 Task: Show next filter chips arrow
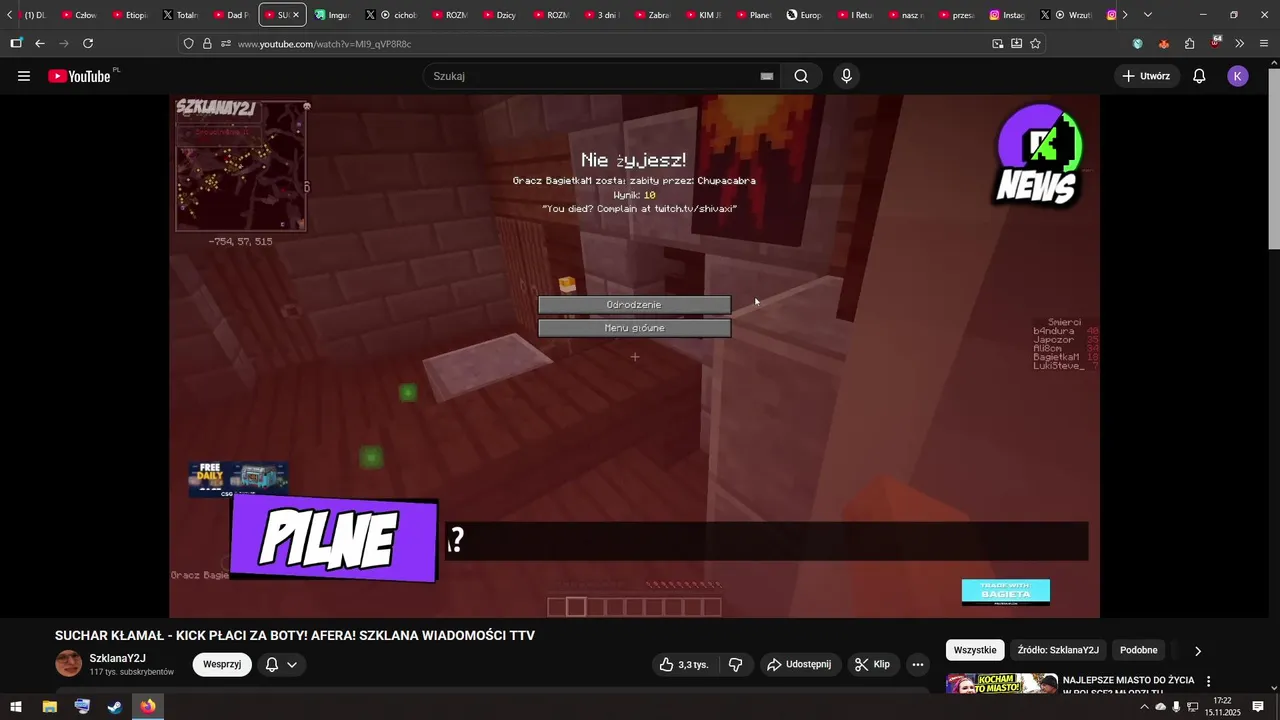pos(1197,651)
